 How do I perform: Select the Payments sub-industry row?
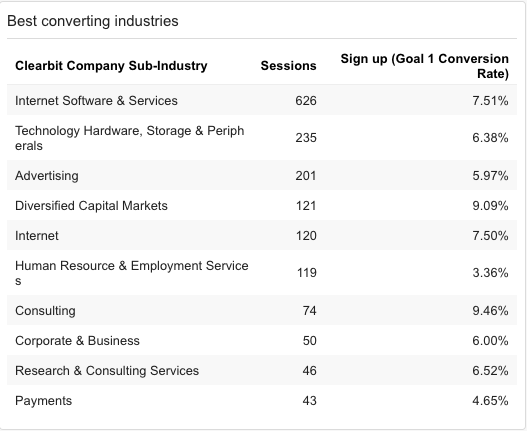point(262,400)
